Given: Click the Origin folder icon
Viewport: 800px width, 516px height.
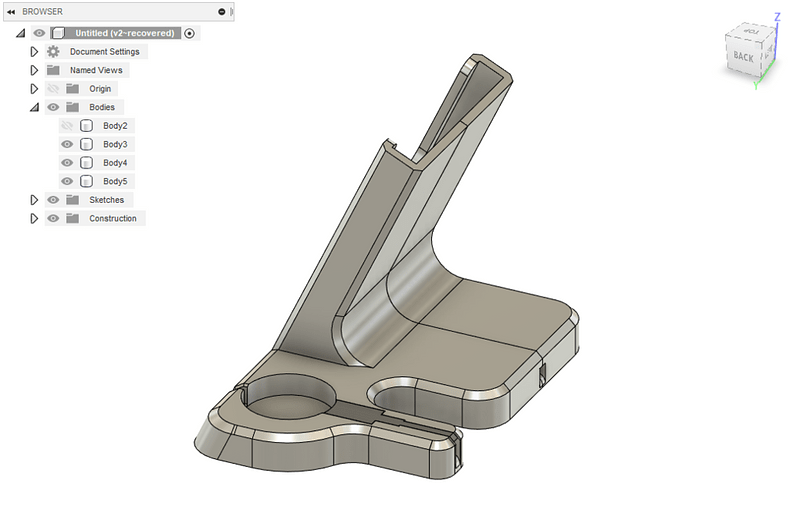Looking at the screenshot, I should tap(72, 89).
